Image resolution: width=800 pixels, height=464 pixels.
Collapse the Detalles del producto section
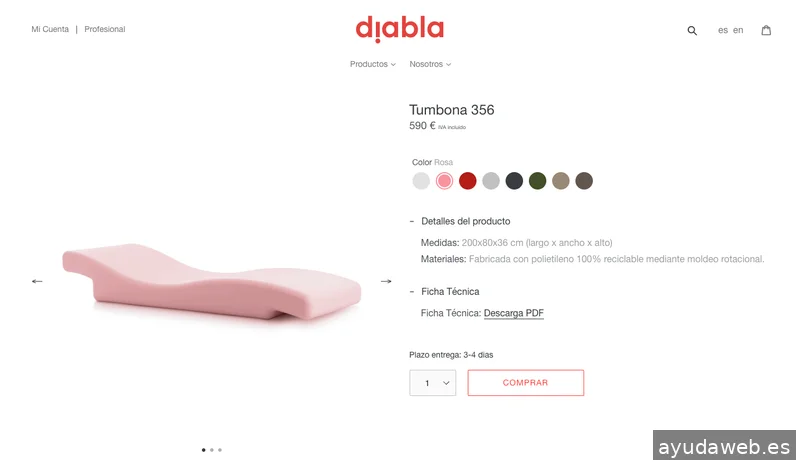tap(460, 221)
